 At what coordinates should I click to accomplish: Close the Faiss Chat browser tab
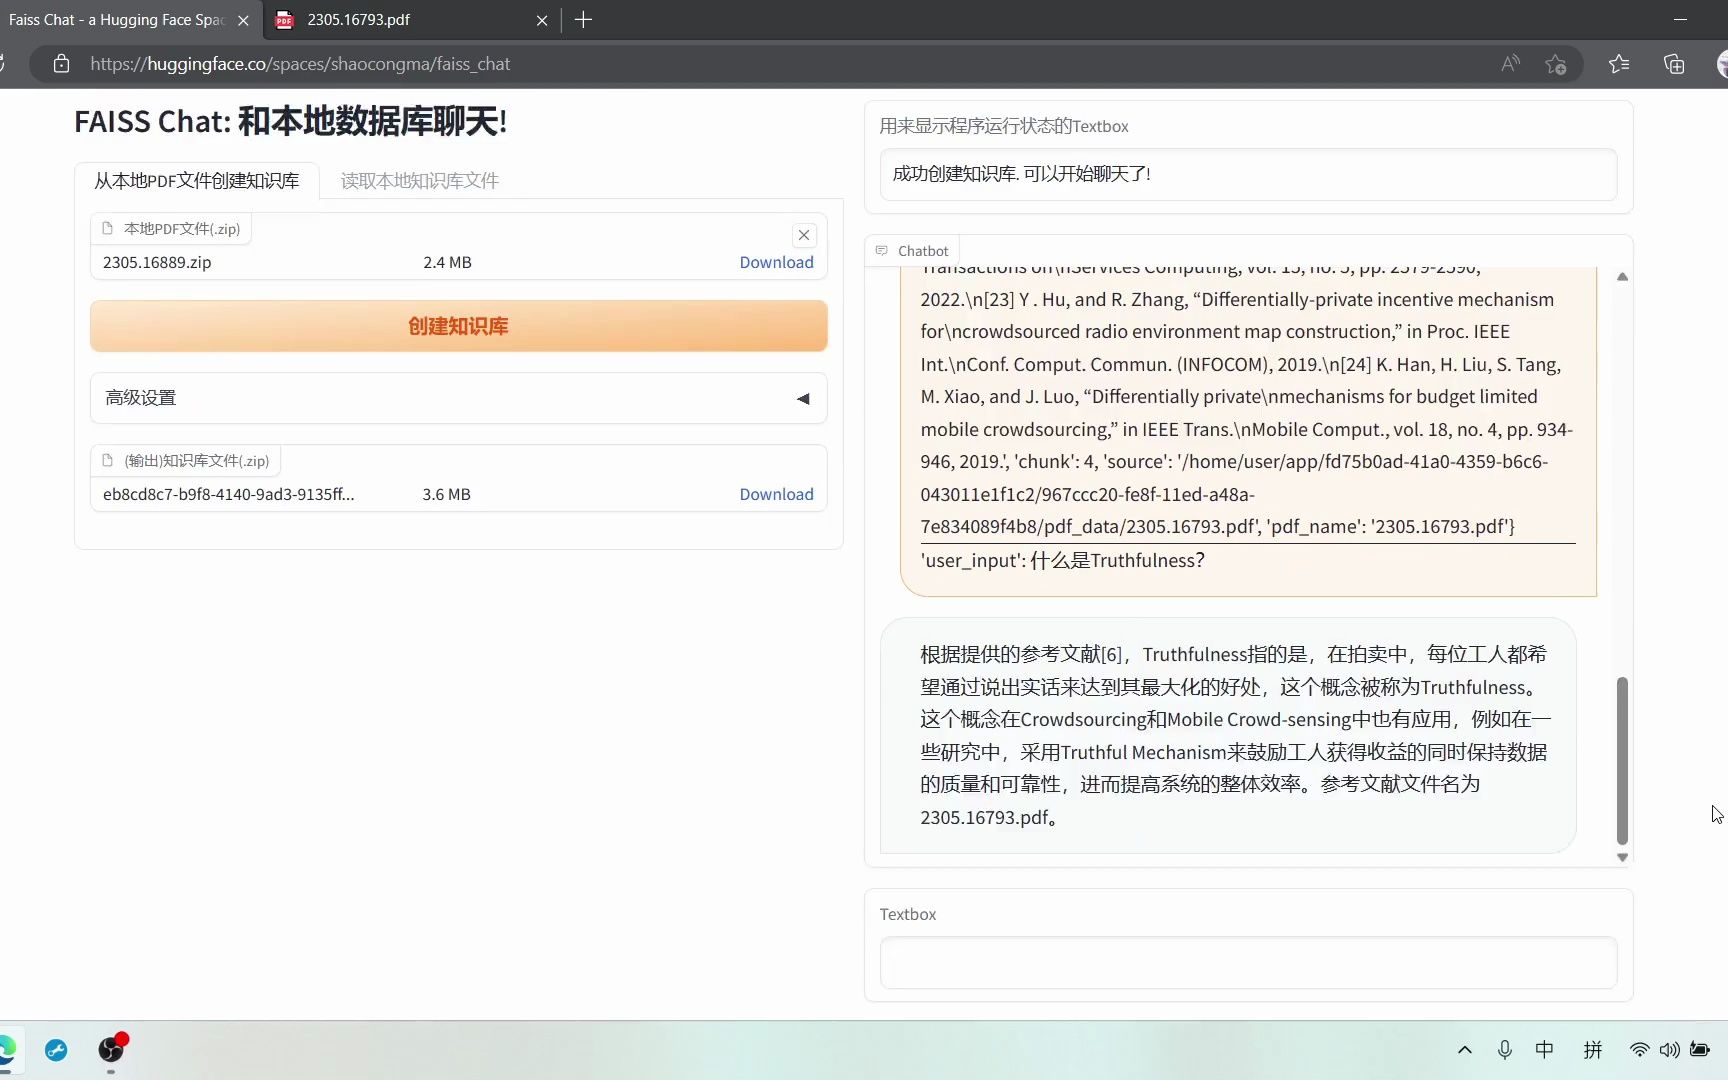coord(243,20)
